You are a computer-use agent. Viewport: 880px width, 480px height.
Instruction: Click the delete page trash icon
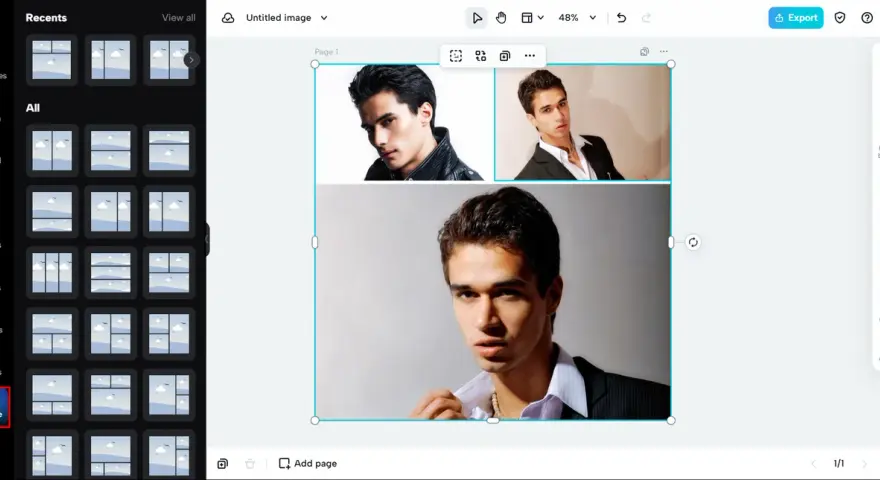[x=250, y=464]
